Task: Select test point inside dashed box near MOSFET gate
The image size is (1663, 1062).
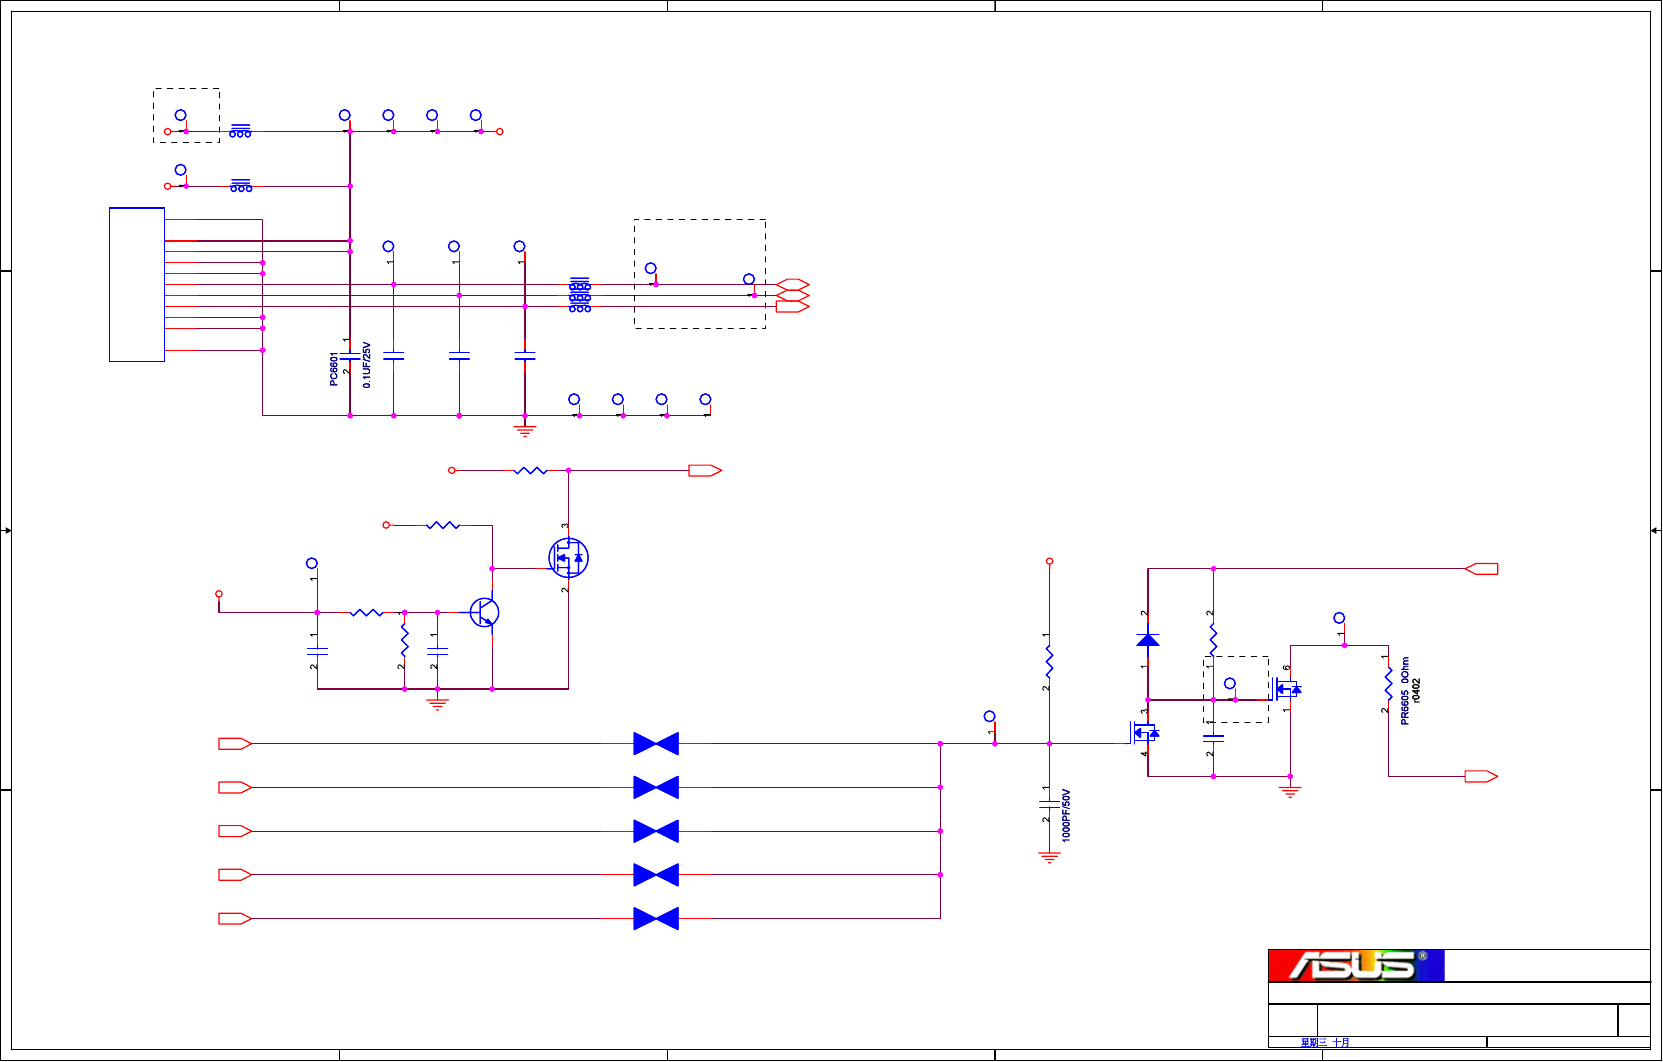Action: point(1230,684)
